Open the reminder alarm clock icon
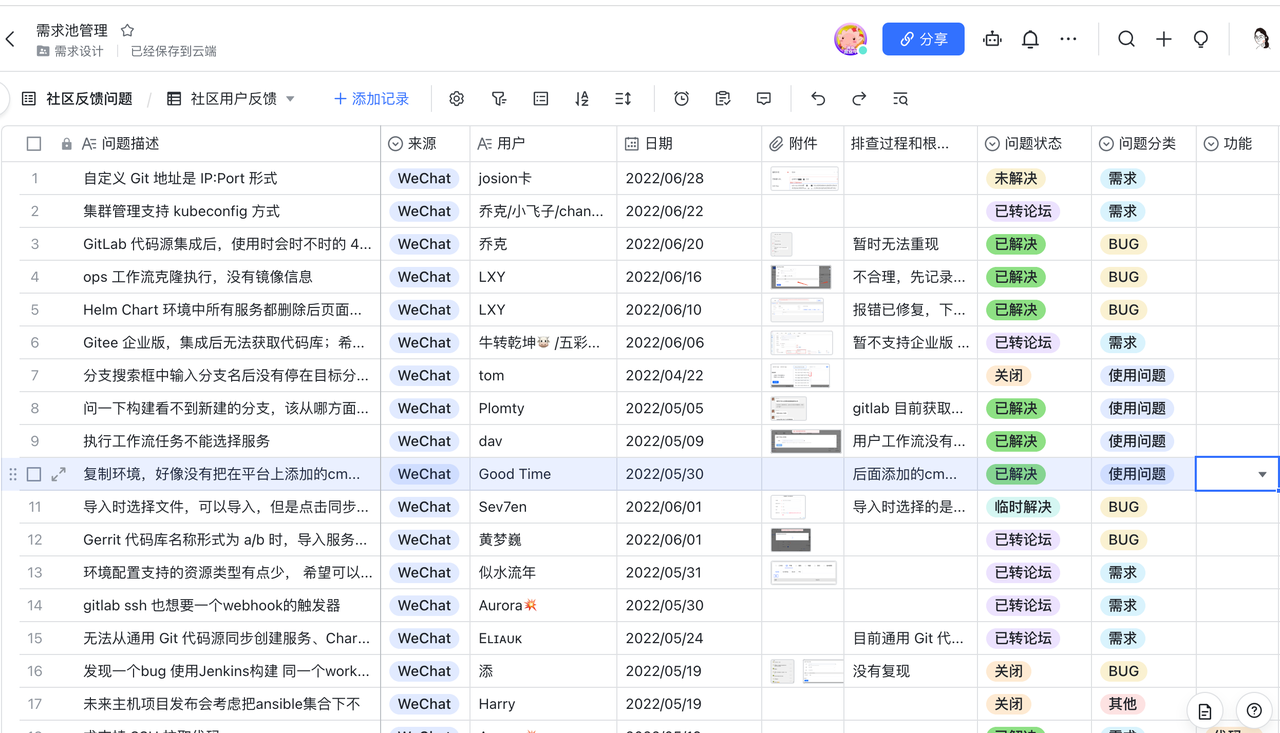1280x733 pixels. 681,99
